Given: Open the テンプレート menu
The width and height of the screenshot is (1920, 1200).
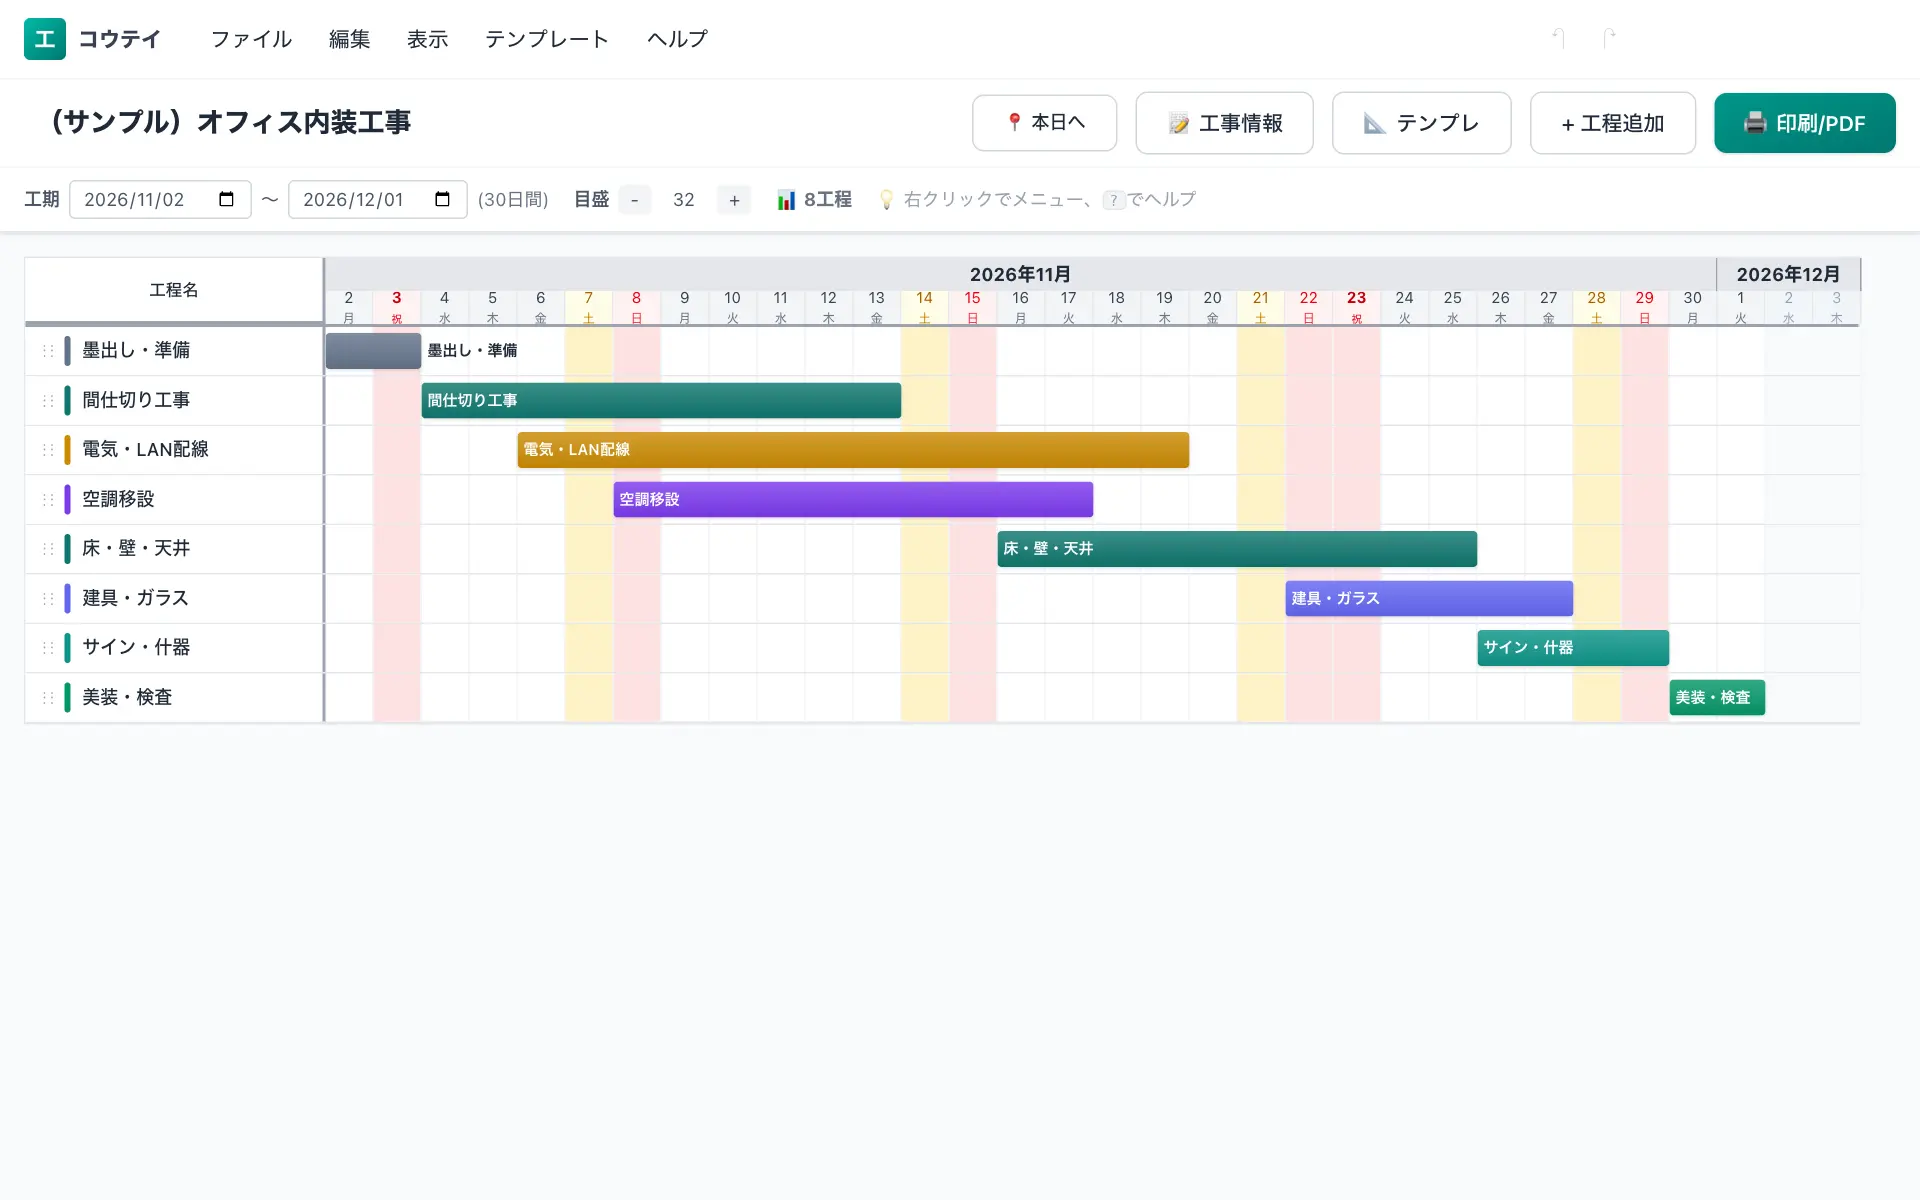Looking at the screenshot, I should click(x=547, y=39).
